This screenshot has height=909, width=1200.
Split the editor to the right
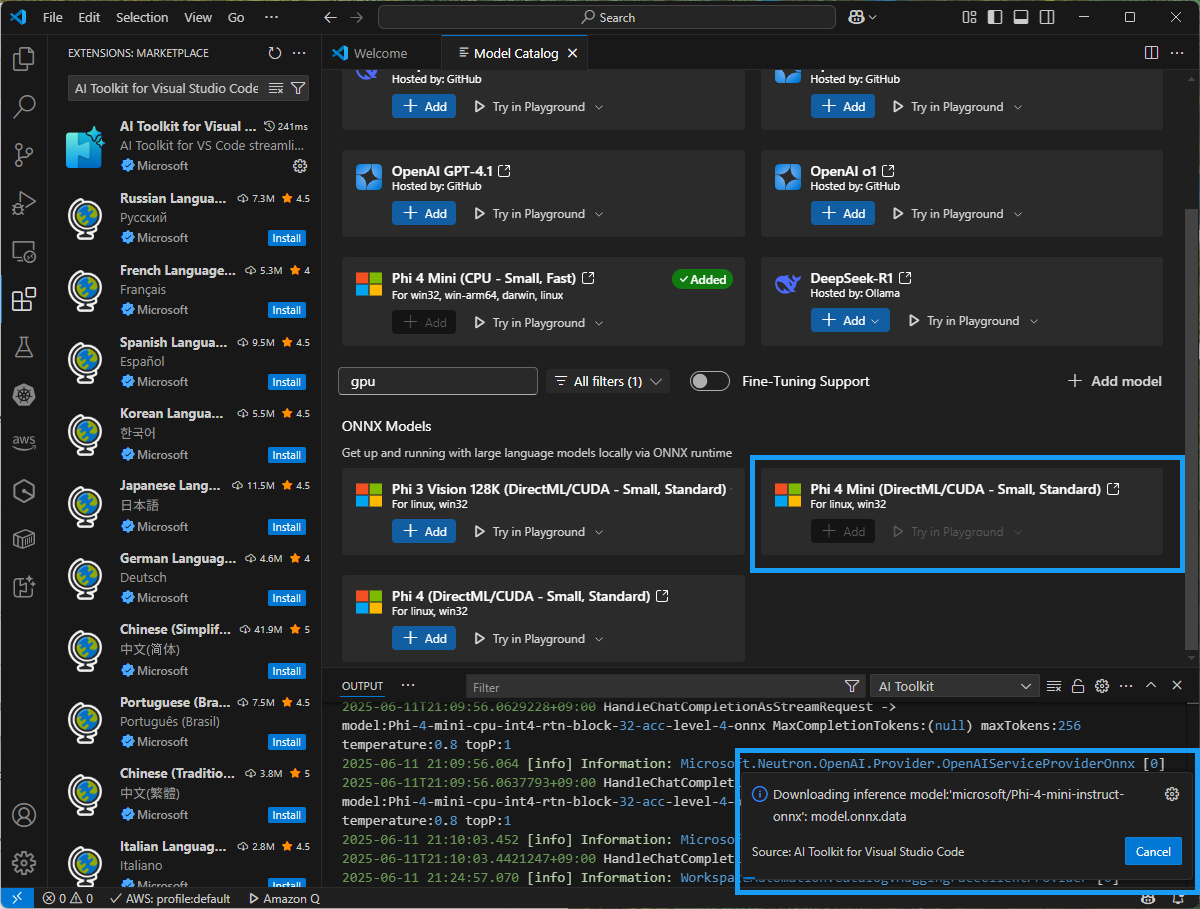pos(1151,53)
